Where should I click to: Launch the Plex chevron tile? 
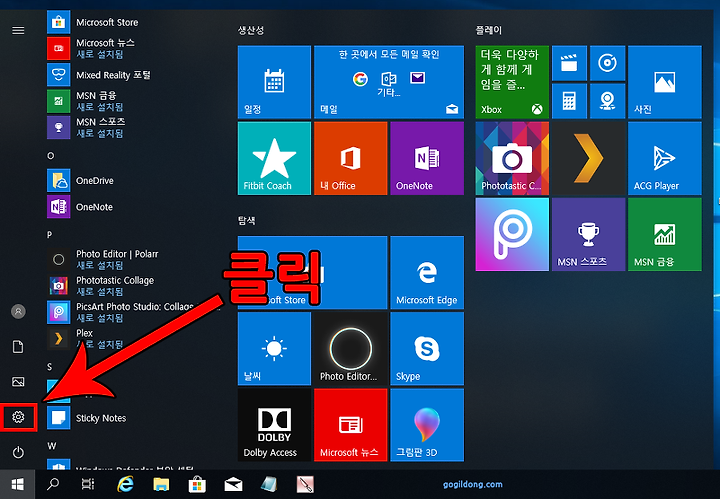(588, 158)
